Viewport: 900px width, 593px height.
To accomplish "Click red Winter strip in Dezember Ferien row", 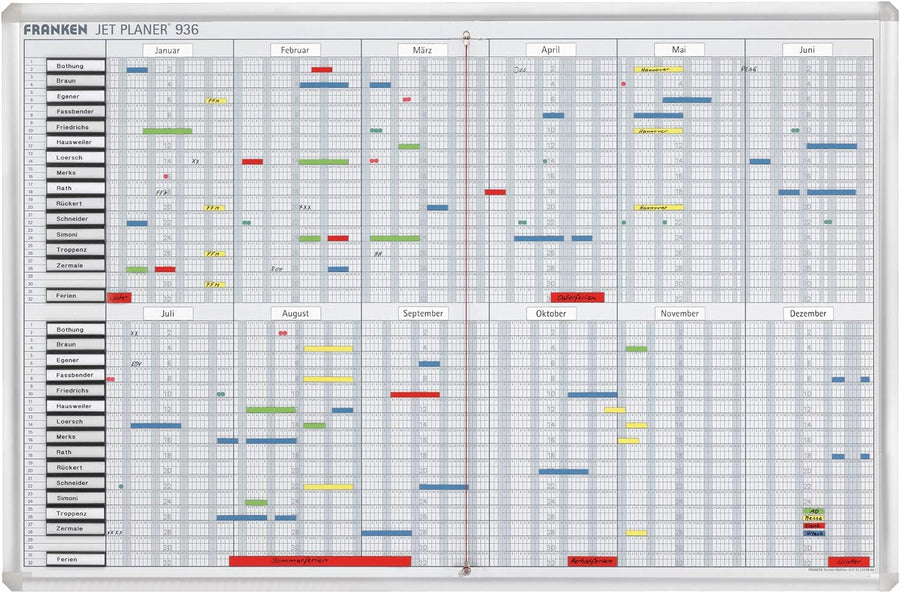I will (x=849, y=561).
